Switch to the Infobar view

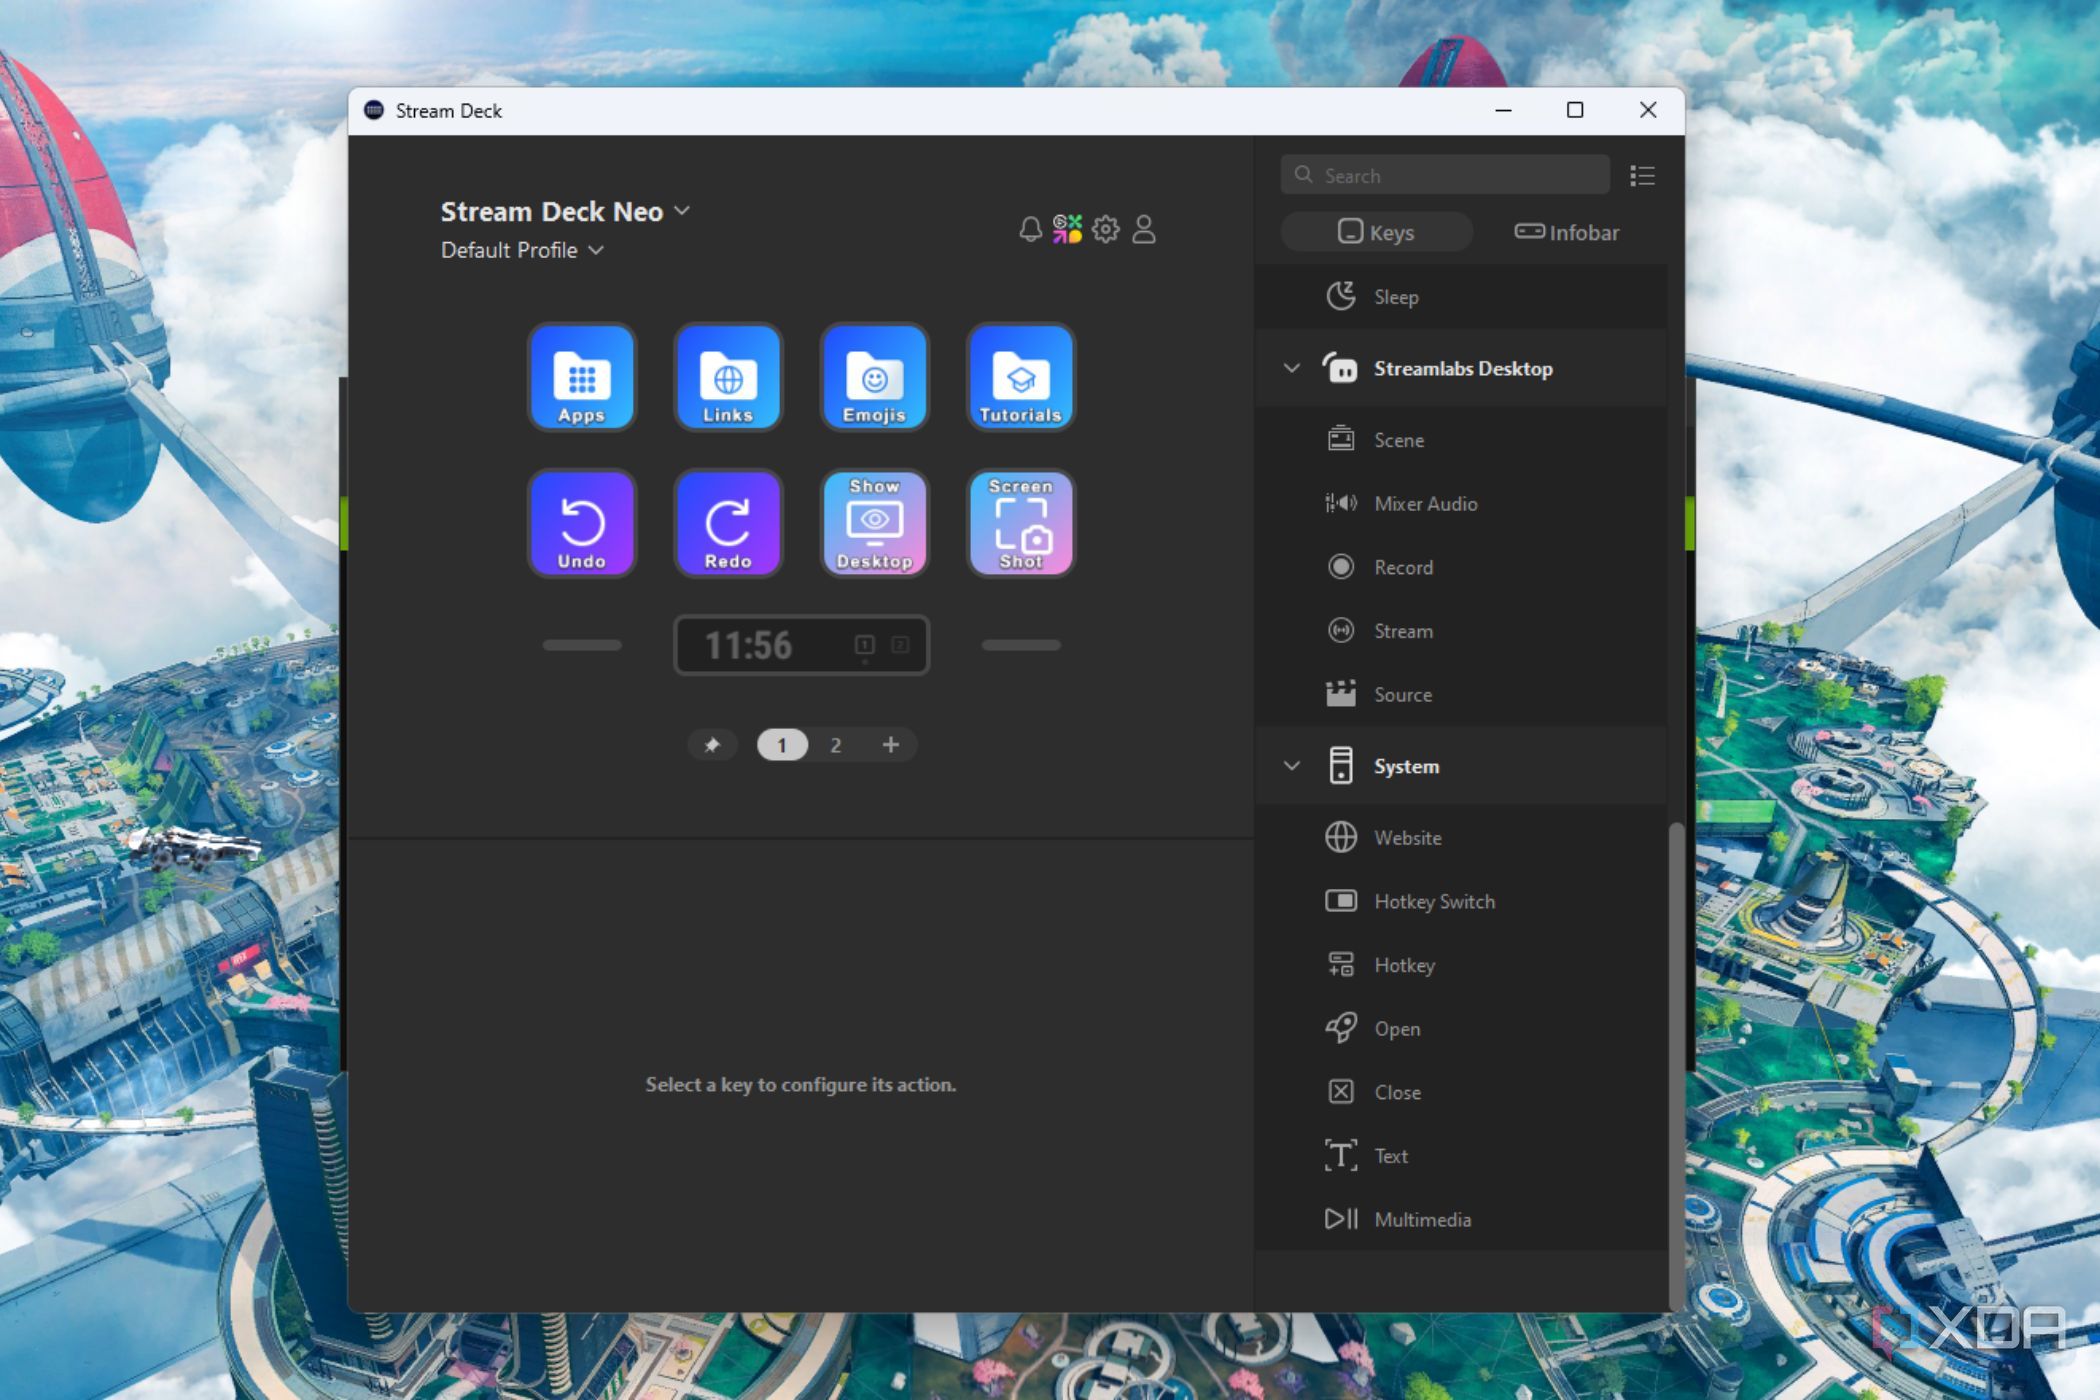pos(1566,232)
